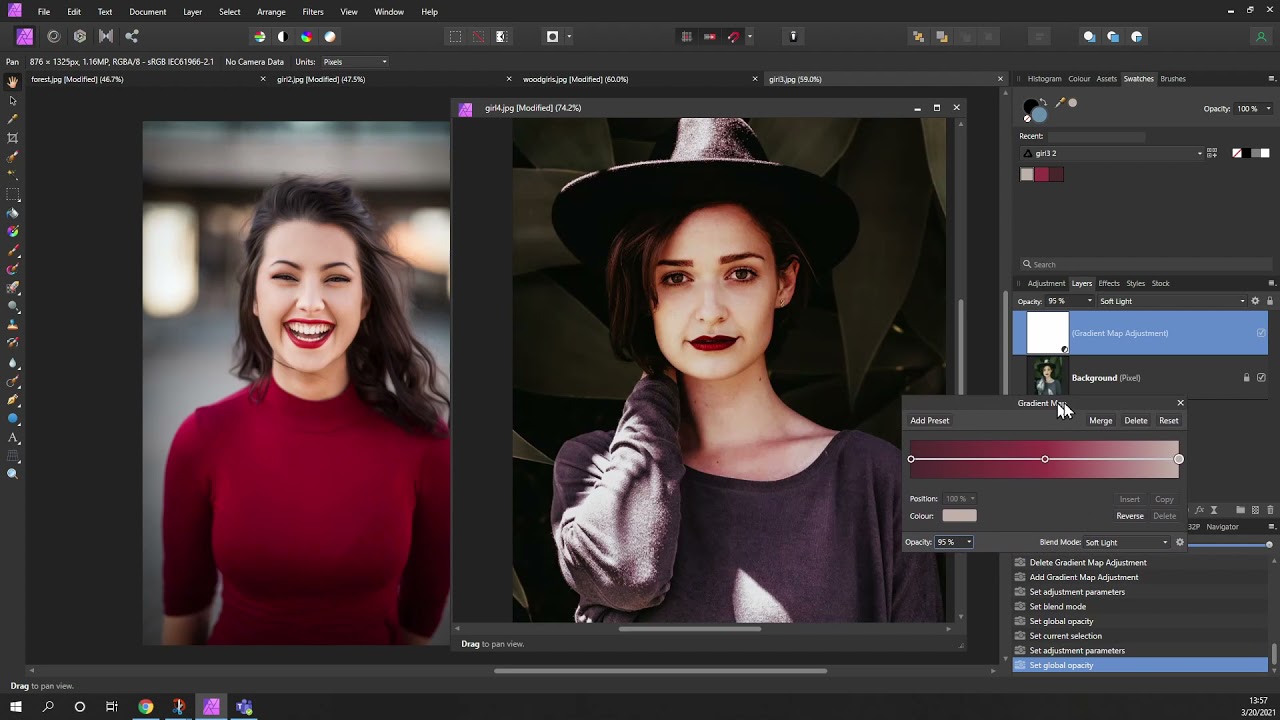Click the Deselect toolbar icon

(x=478, y=37)
